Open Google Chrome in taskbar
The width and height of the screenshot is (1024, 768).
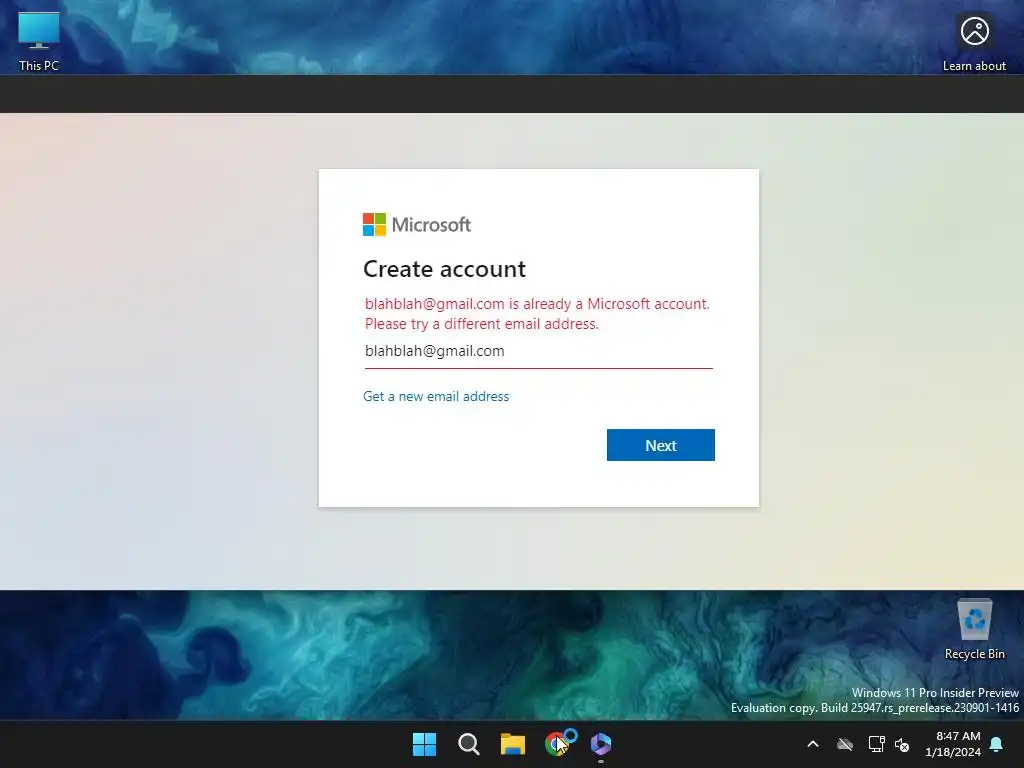(557, 744)
